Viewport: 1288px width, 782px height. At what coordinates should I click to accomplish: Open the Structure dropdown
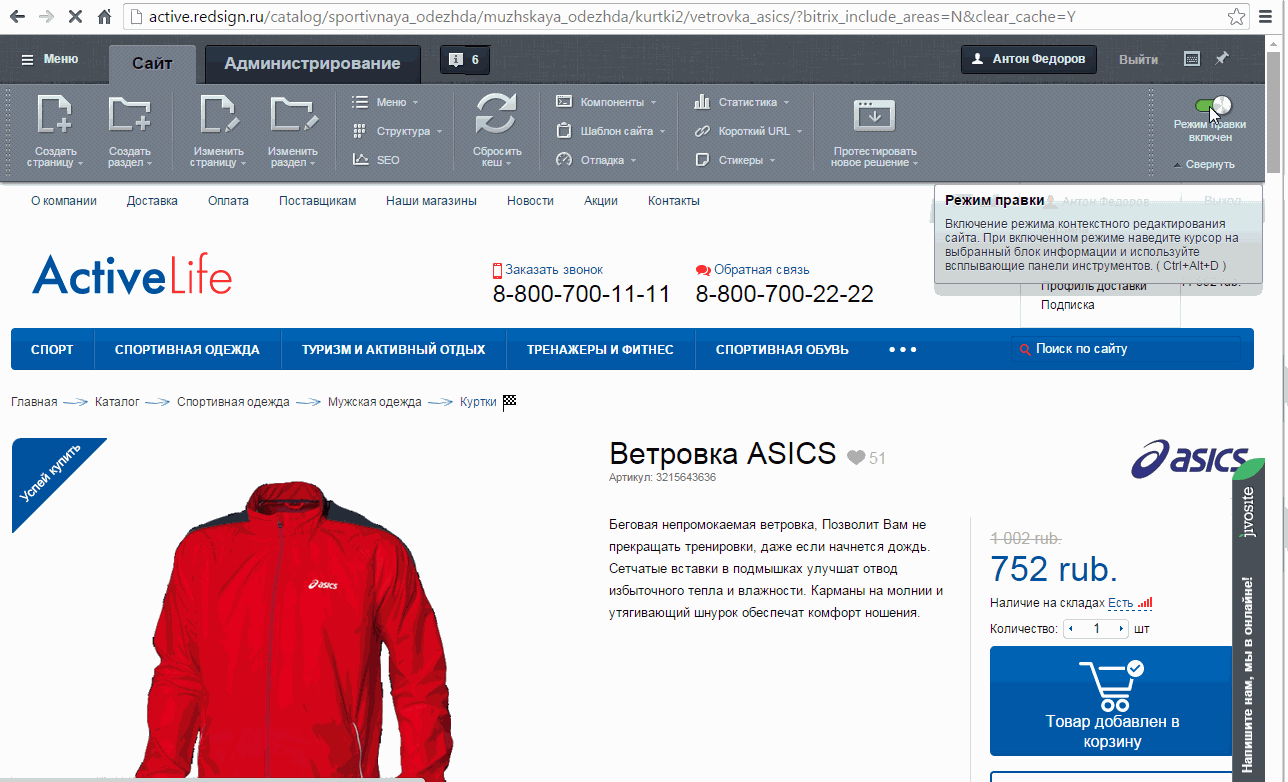[x=397, y=131]
